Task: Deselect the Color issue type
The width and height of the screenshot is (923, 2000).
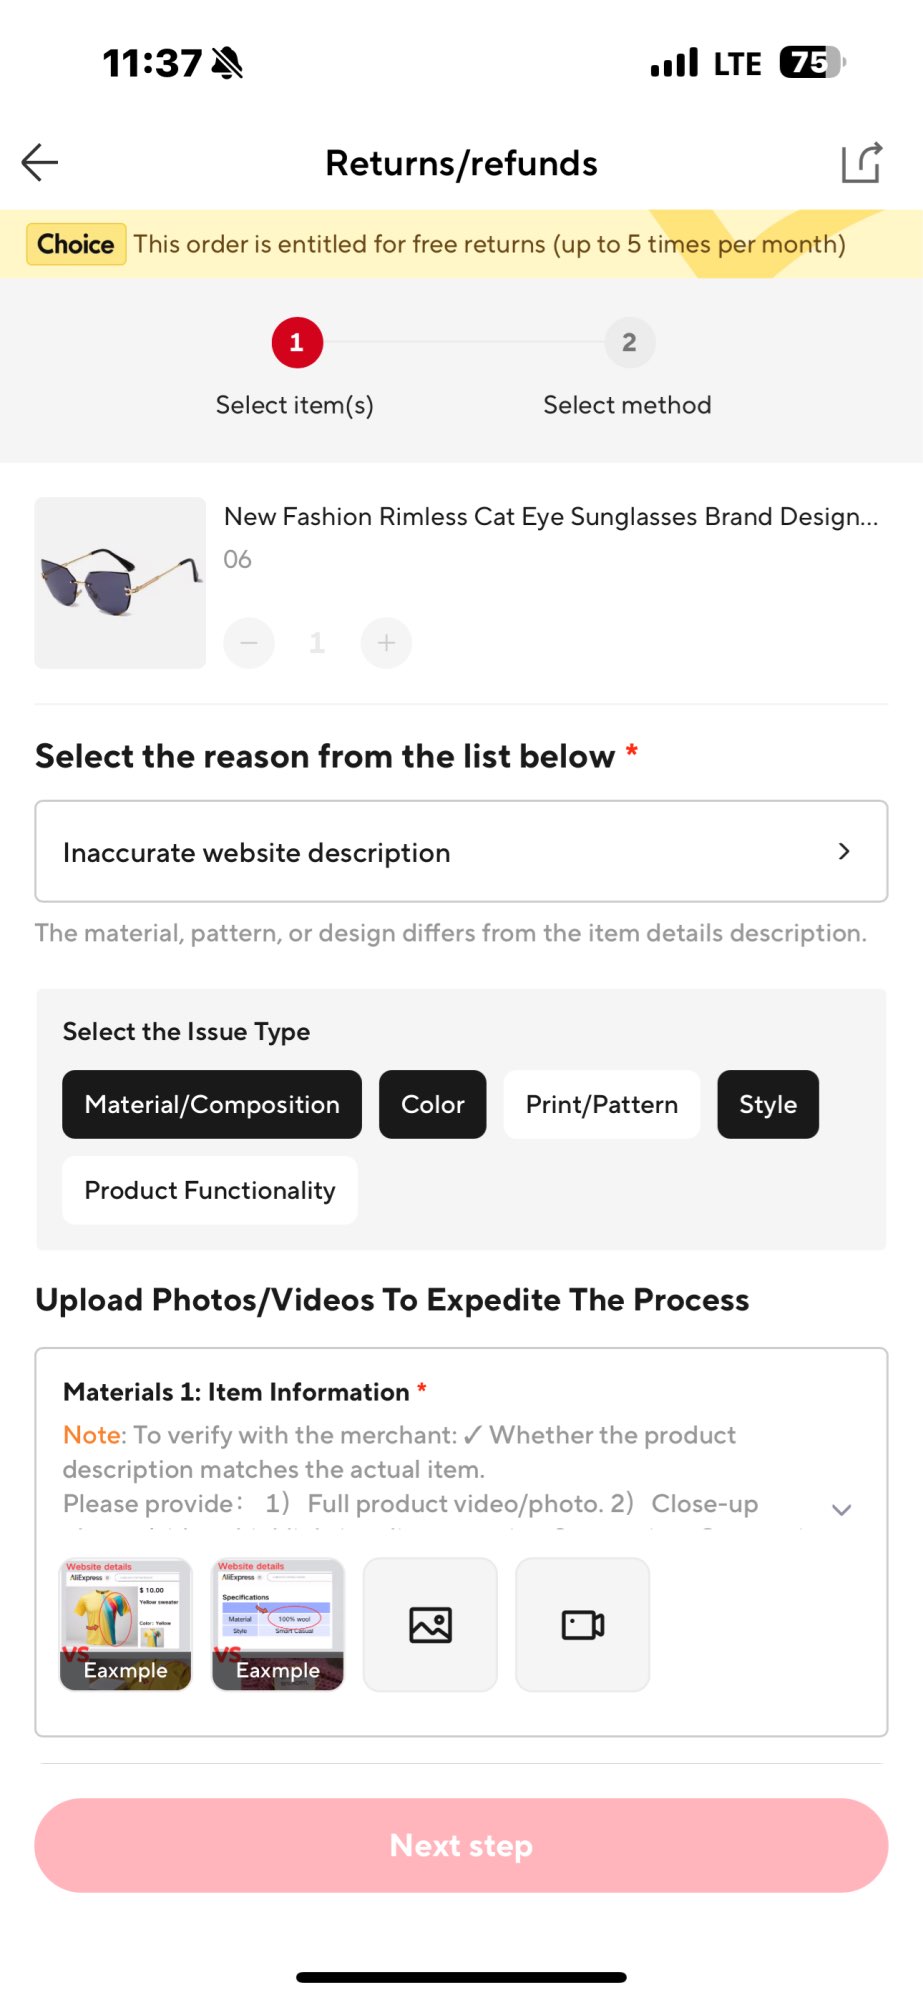Action: point(432,1105)
